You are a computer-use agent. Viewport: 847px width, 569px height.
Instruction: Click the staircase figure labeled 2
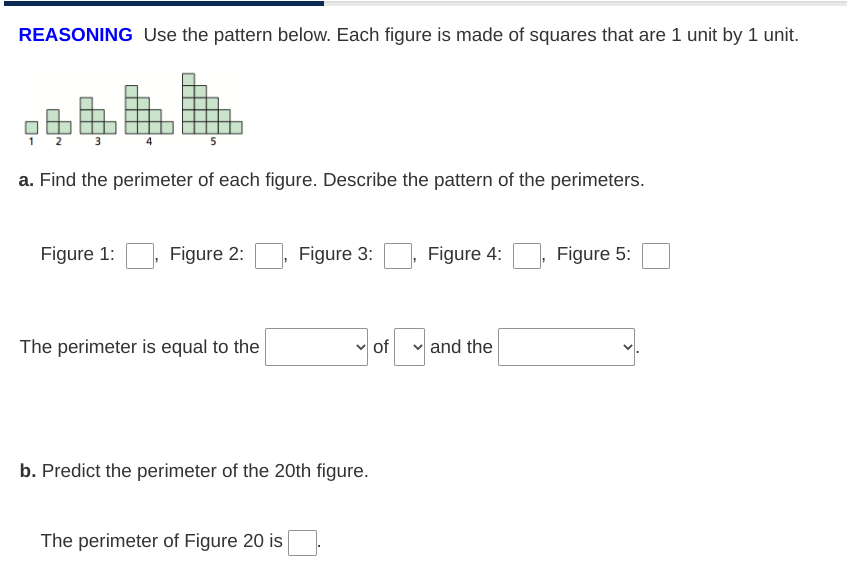tap(58, 122)
